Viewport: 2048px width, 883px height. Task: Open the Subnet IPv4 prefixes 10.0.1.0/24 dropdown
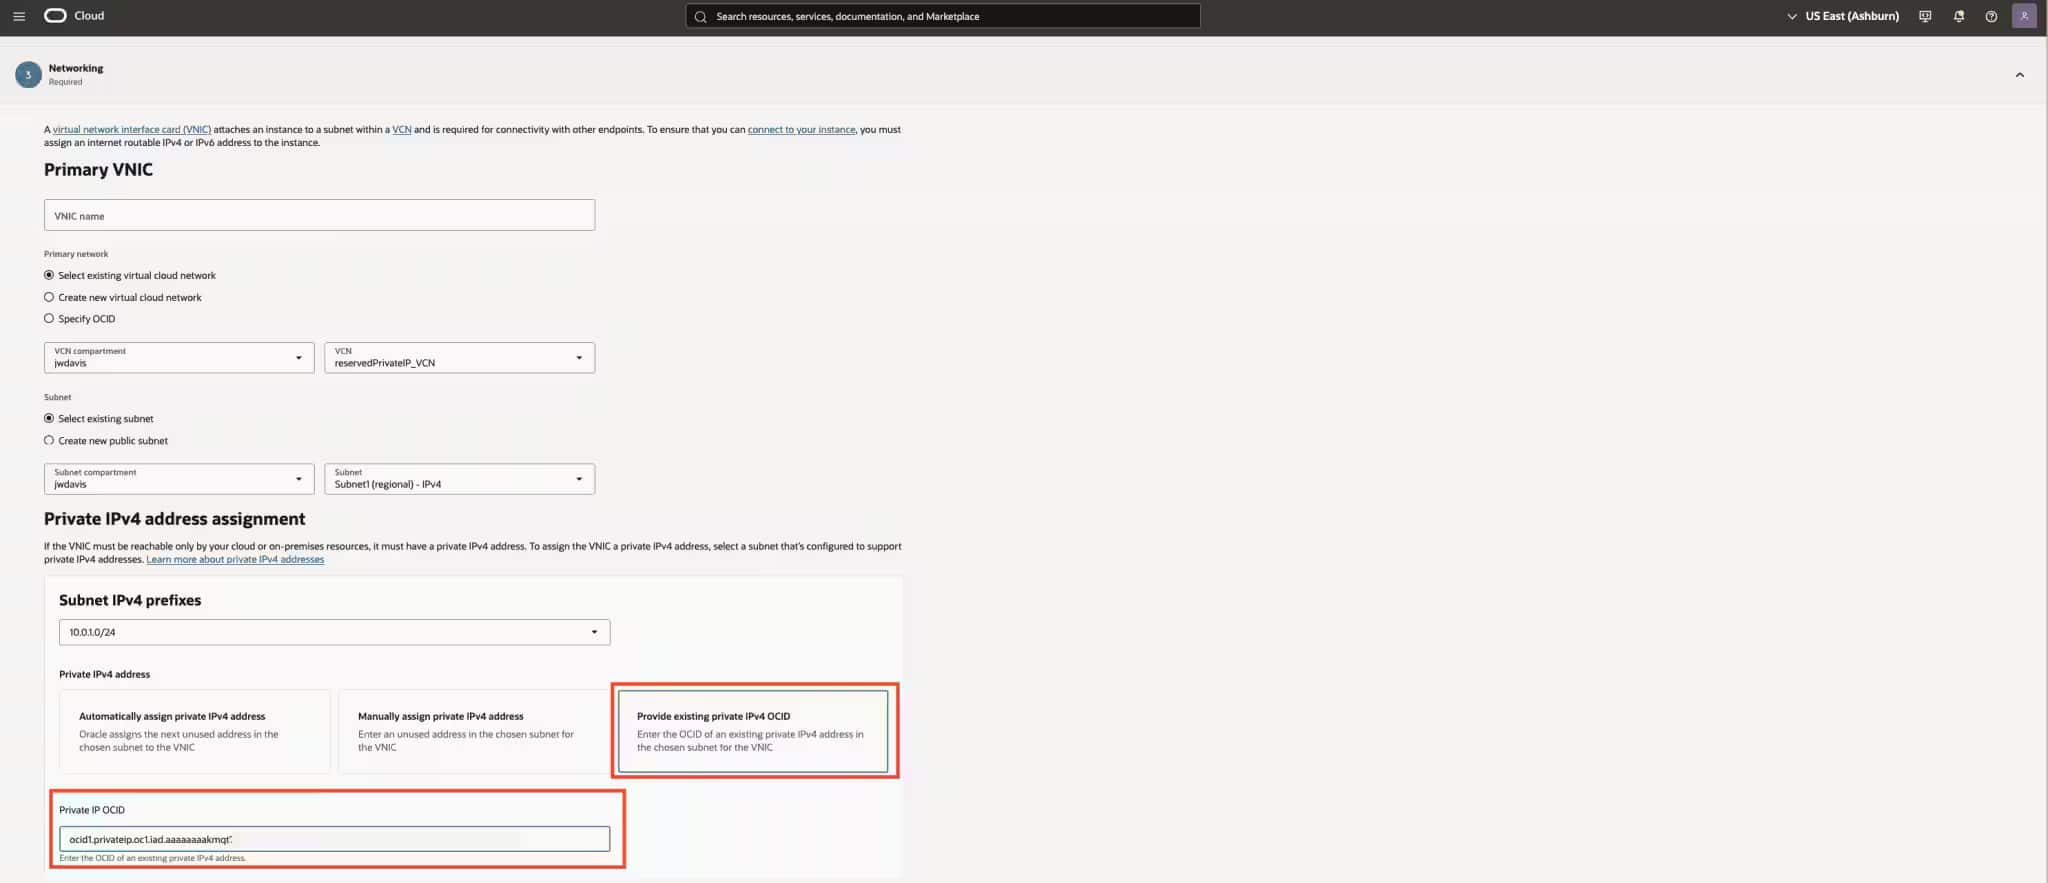pyautogui.click(x=334, y=632)
